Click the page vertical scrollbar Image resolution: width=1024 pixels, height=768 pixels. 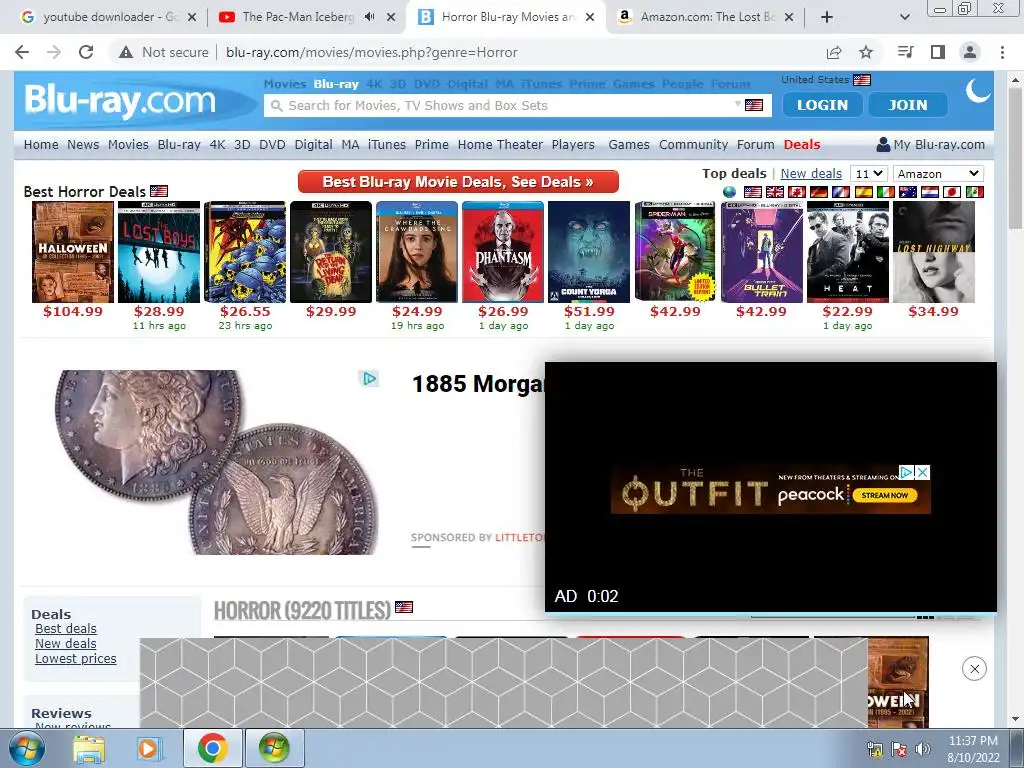pyautogui.click(x=1015, y=157)
